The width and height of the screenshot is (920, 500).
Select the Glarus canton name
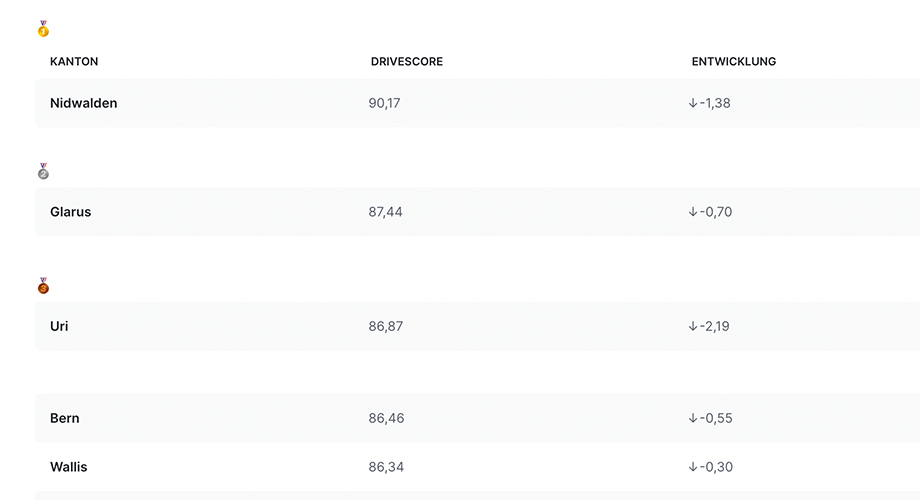tap(70, 212)
